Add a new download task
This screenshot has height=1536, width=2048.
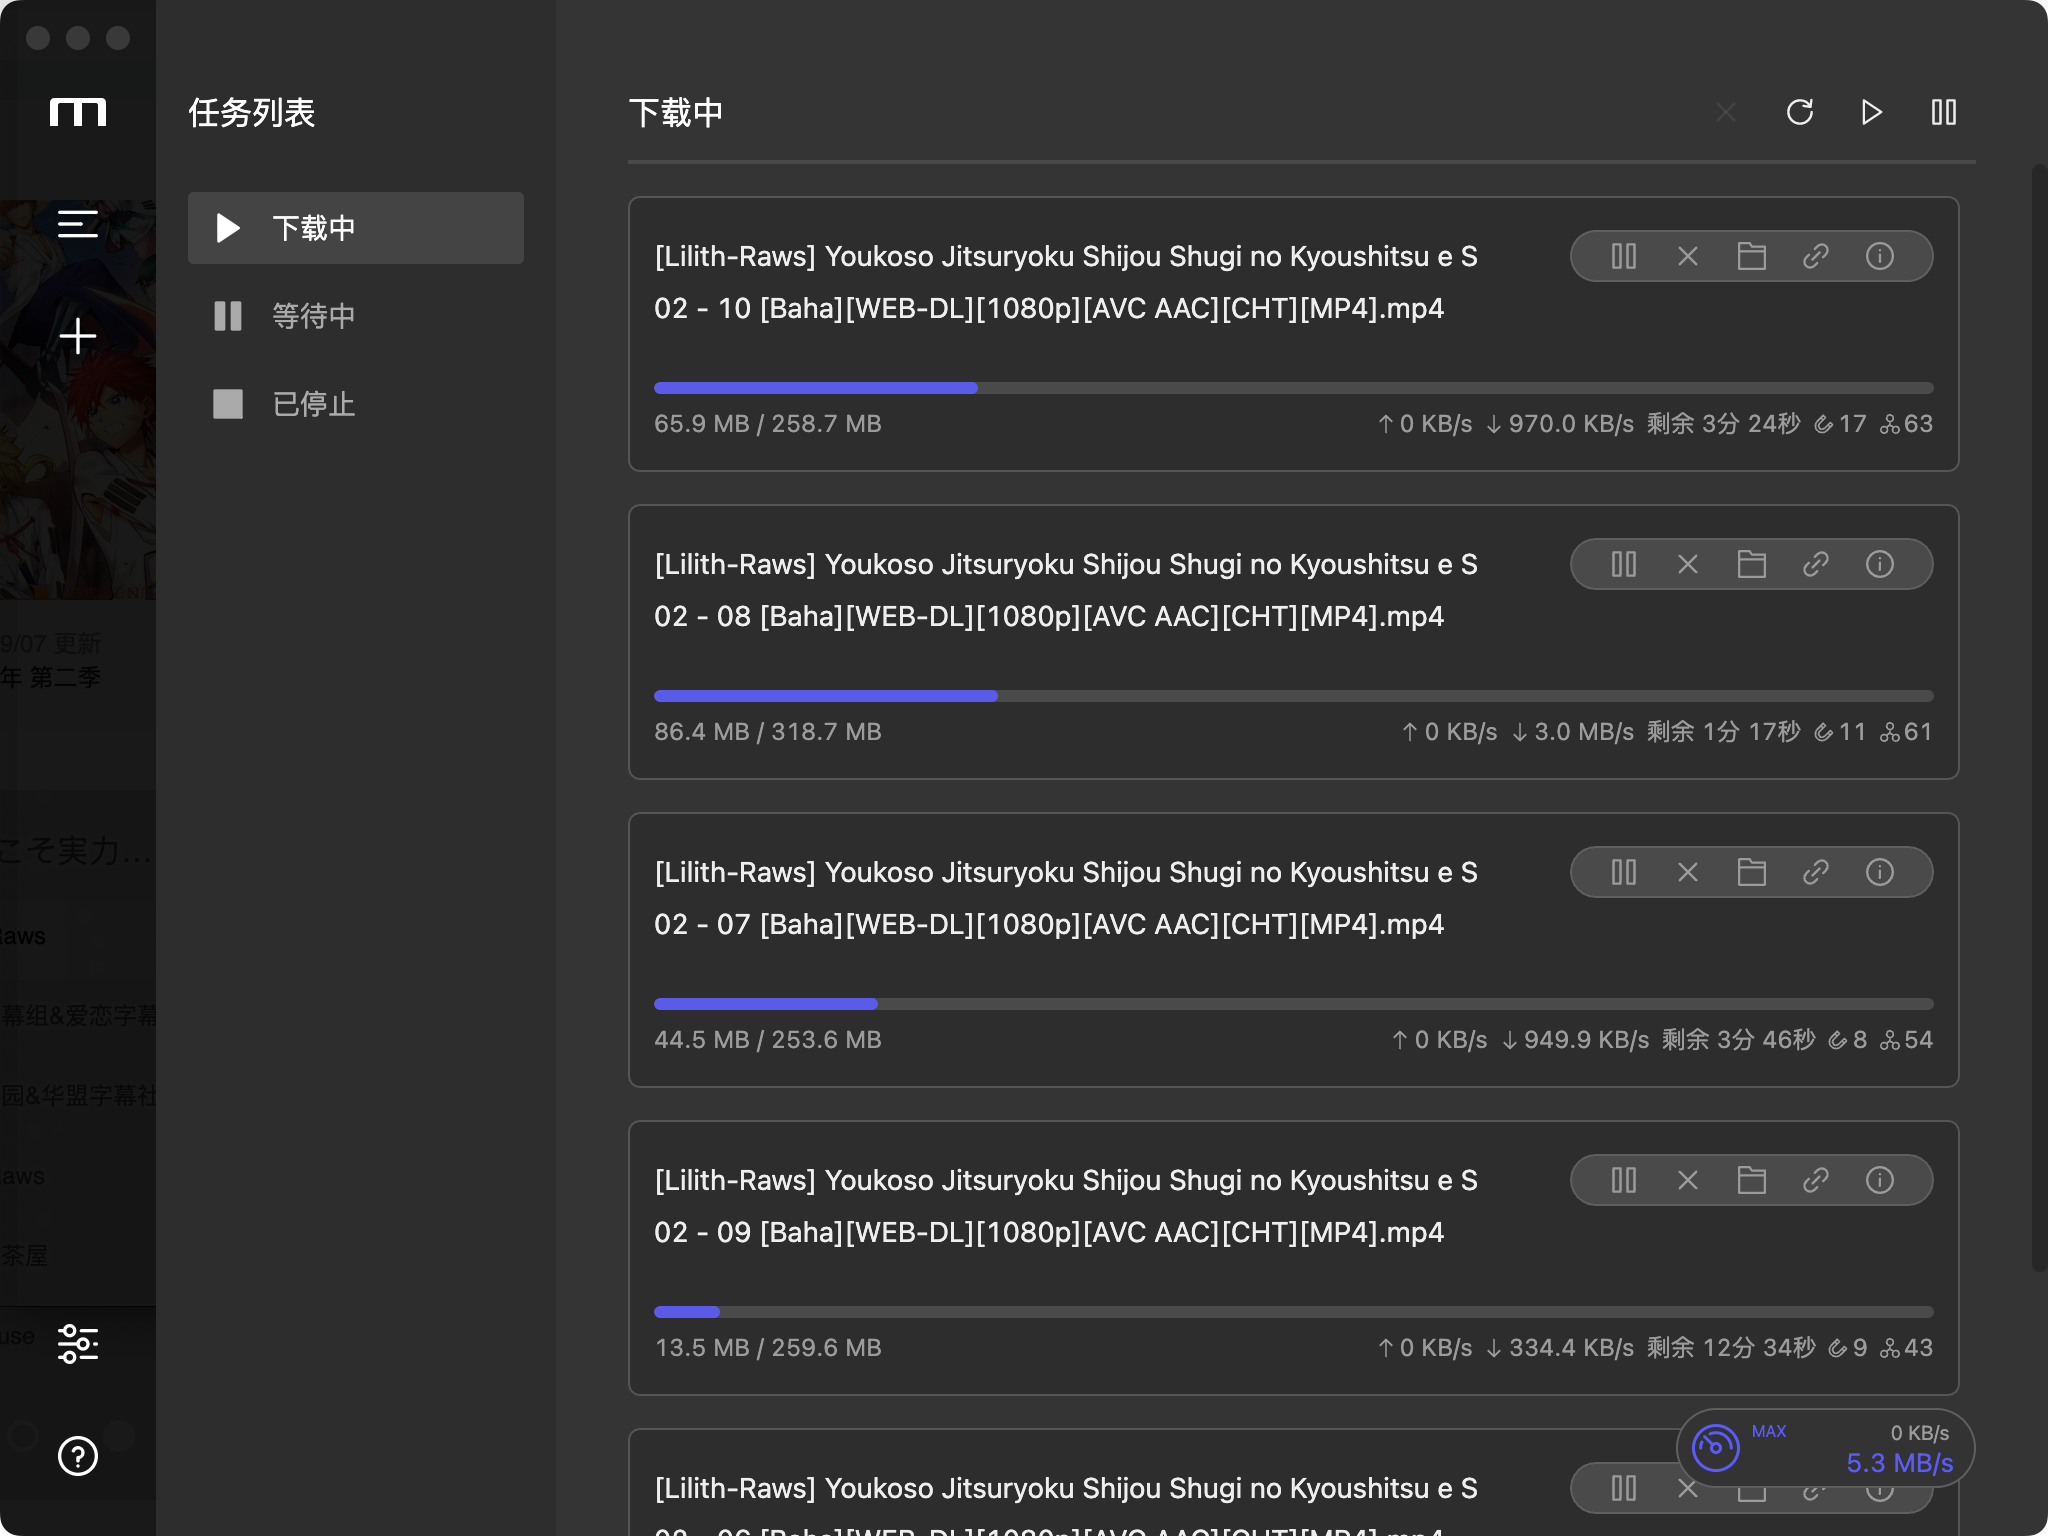pos(78,336)
